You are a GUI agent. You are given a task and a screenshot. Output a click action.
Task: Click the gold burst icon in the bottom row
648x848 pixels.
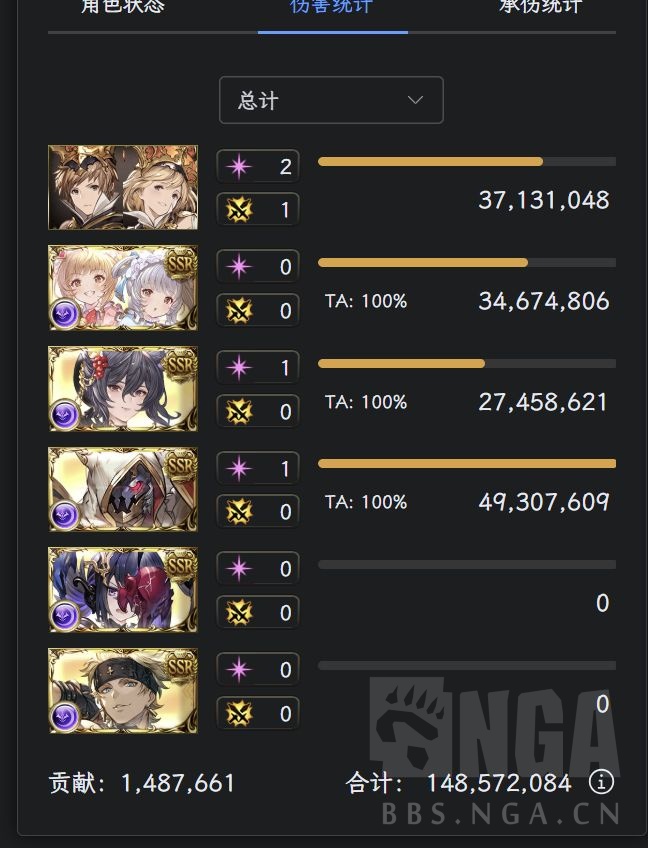pos(239,714)
